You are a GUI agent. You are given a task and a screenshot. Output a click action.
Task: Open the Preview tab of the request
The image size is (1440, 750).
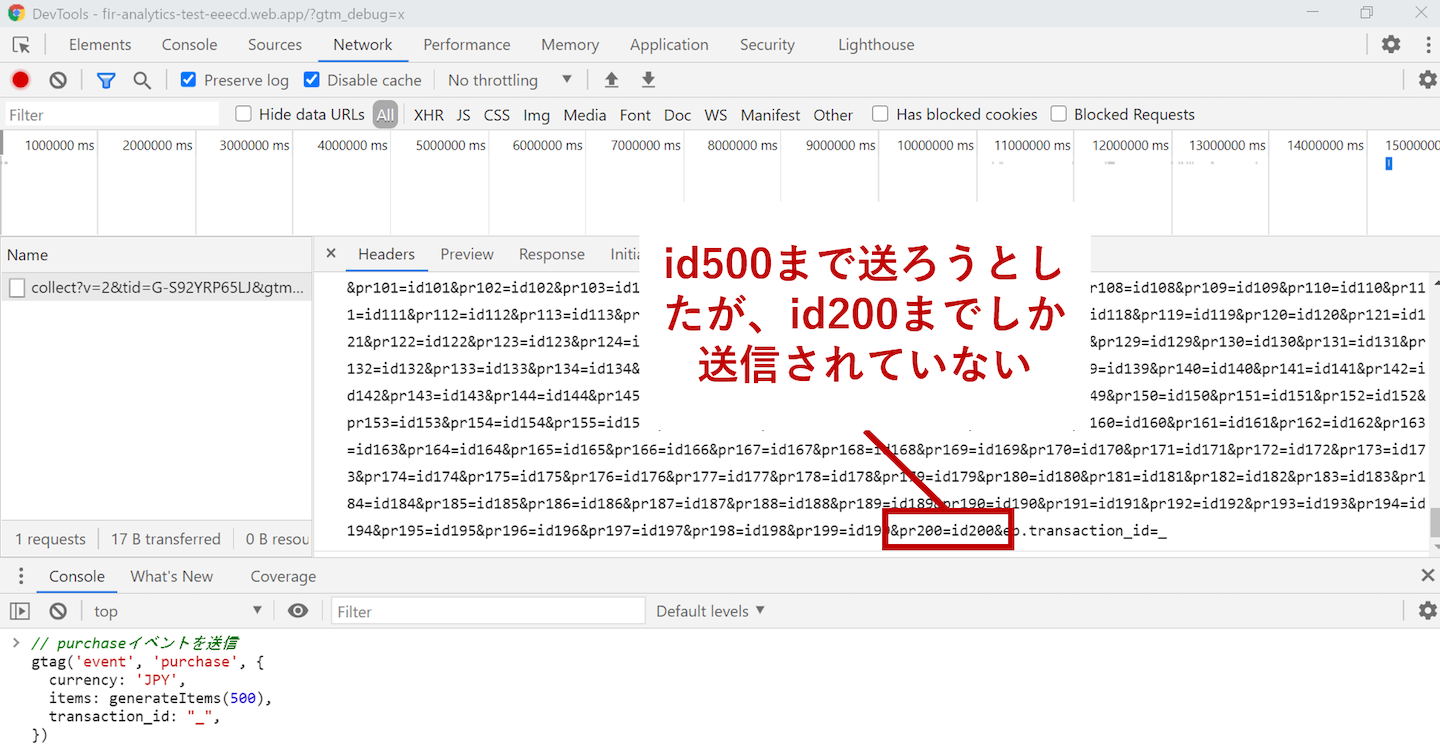[467, 254]
